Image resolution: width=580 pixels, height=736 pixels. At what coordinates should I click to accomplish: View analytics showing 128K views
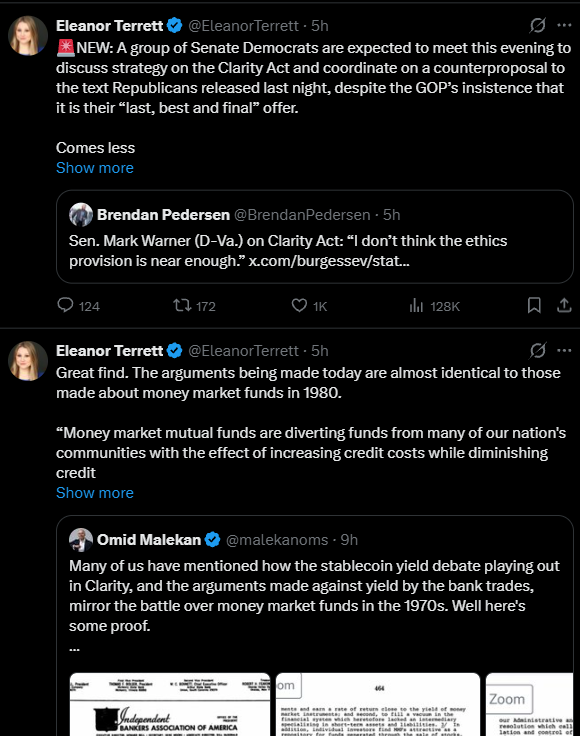coord(416,306)
